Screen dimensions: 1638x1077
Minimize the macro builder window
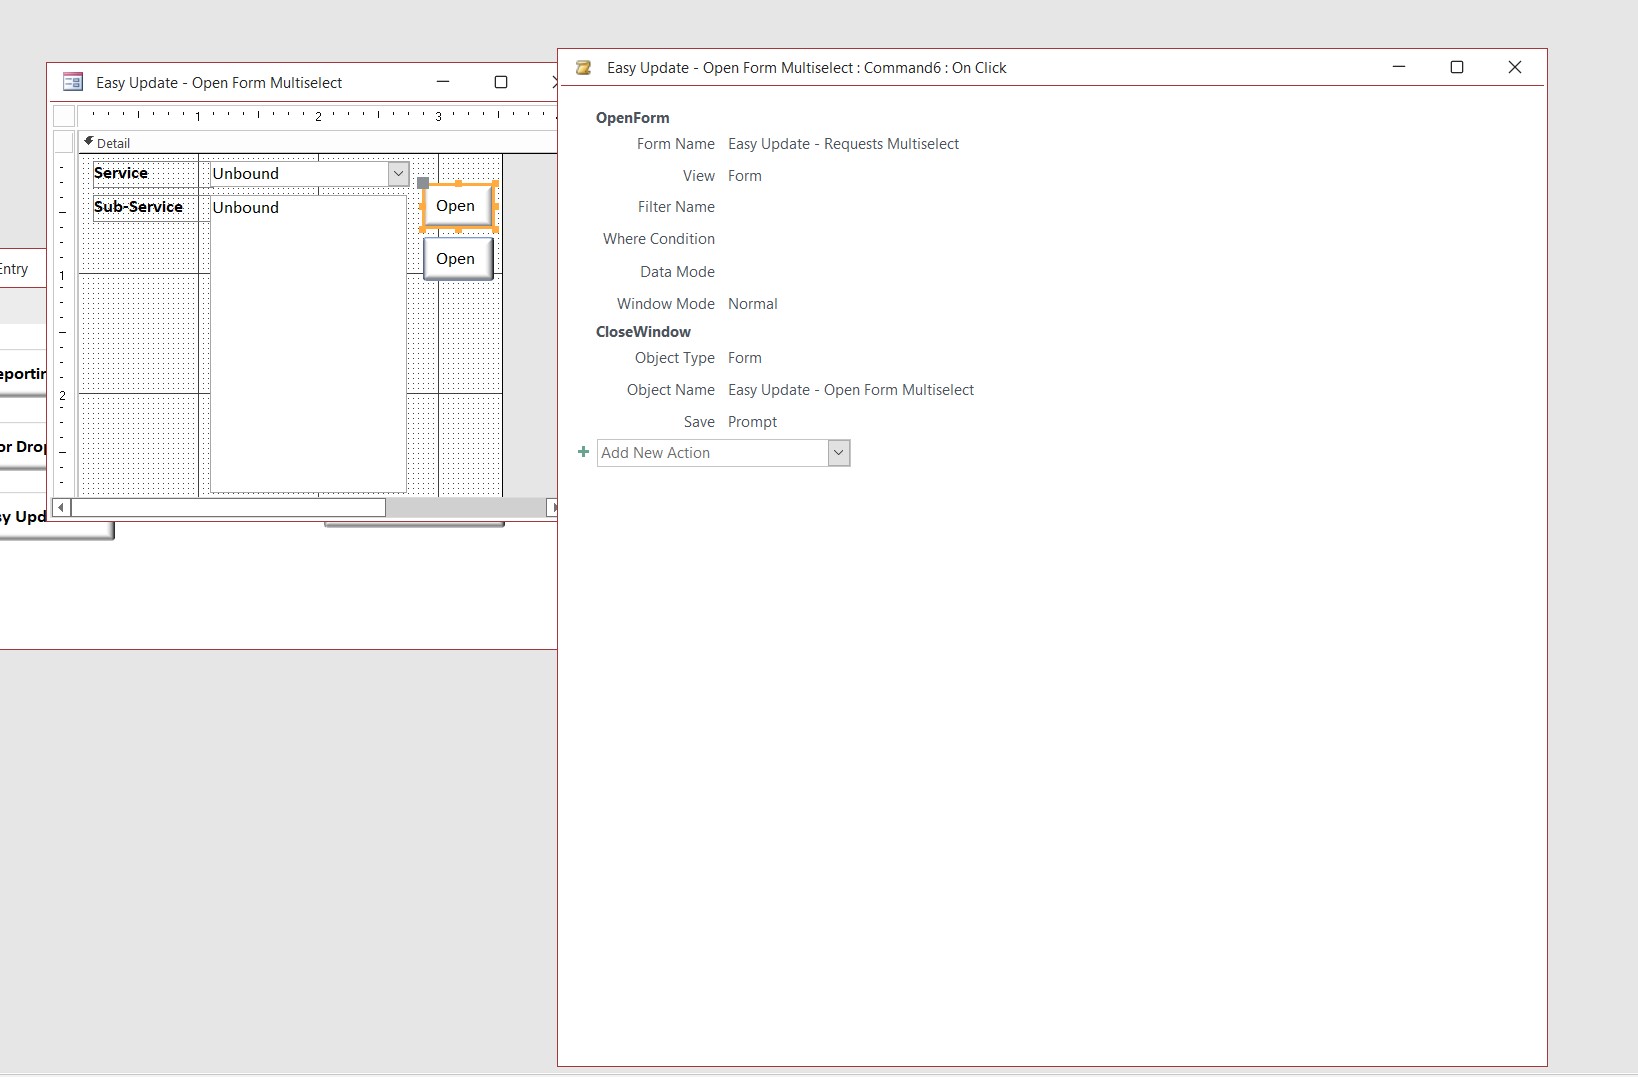coord(1398,67)
